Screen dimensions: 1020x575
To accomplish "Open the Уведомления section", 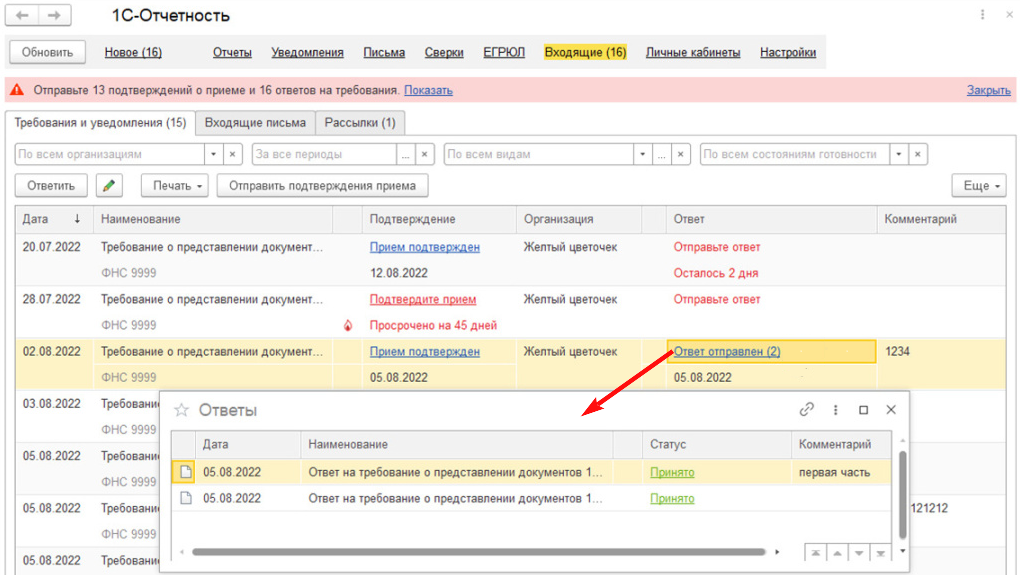I will (307, 52).
